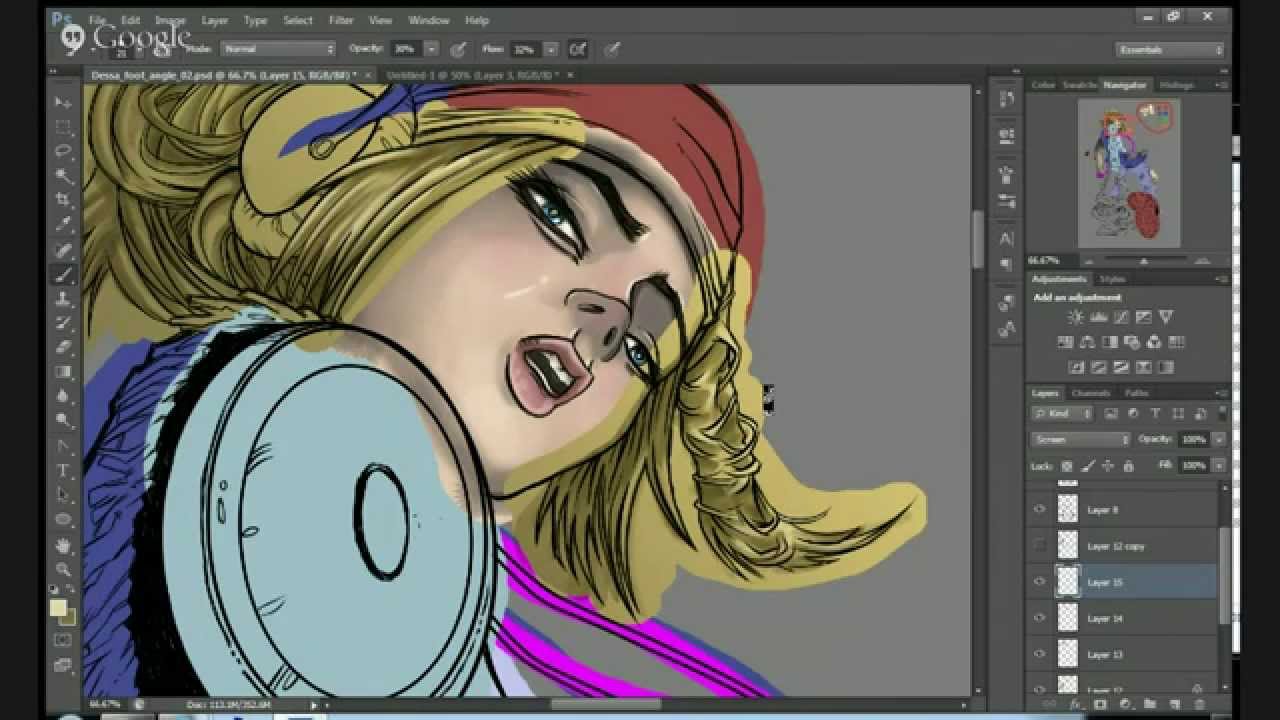Select the Crop tool
1280x720 pixels.
tap(63, 200)
